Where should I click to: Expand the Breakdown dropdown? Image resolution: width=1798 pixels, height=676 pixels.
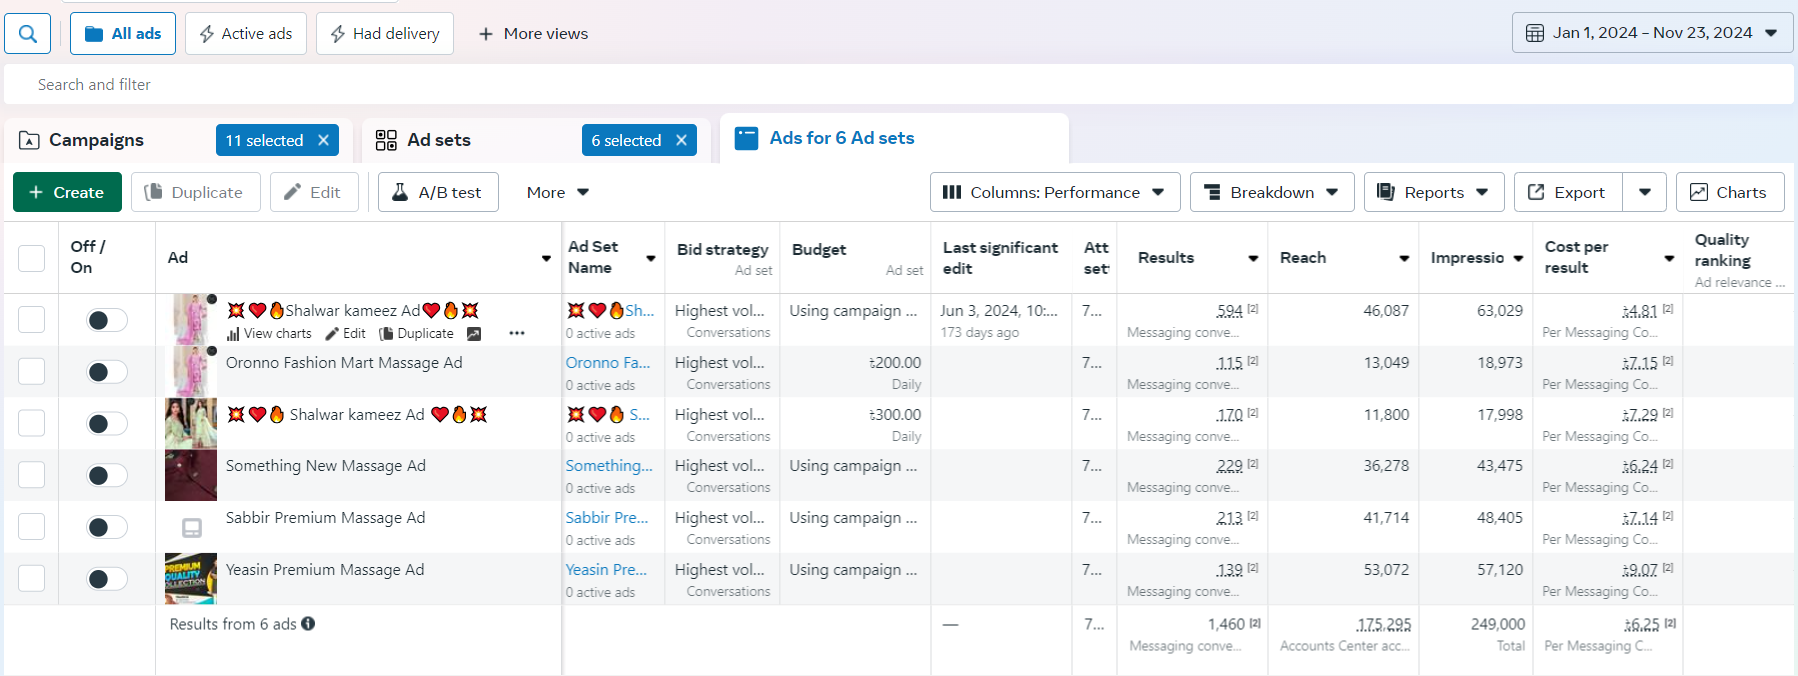tap(1271, 192)
